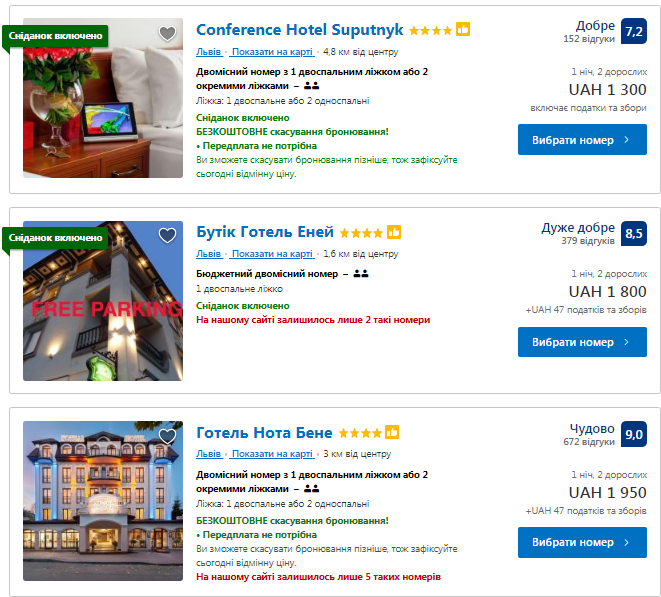Show Conference Hotel Suputnyk on the map
The height and width of the screenshot is (597, 661).
[272, 51]
